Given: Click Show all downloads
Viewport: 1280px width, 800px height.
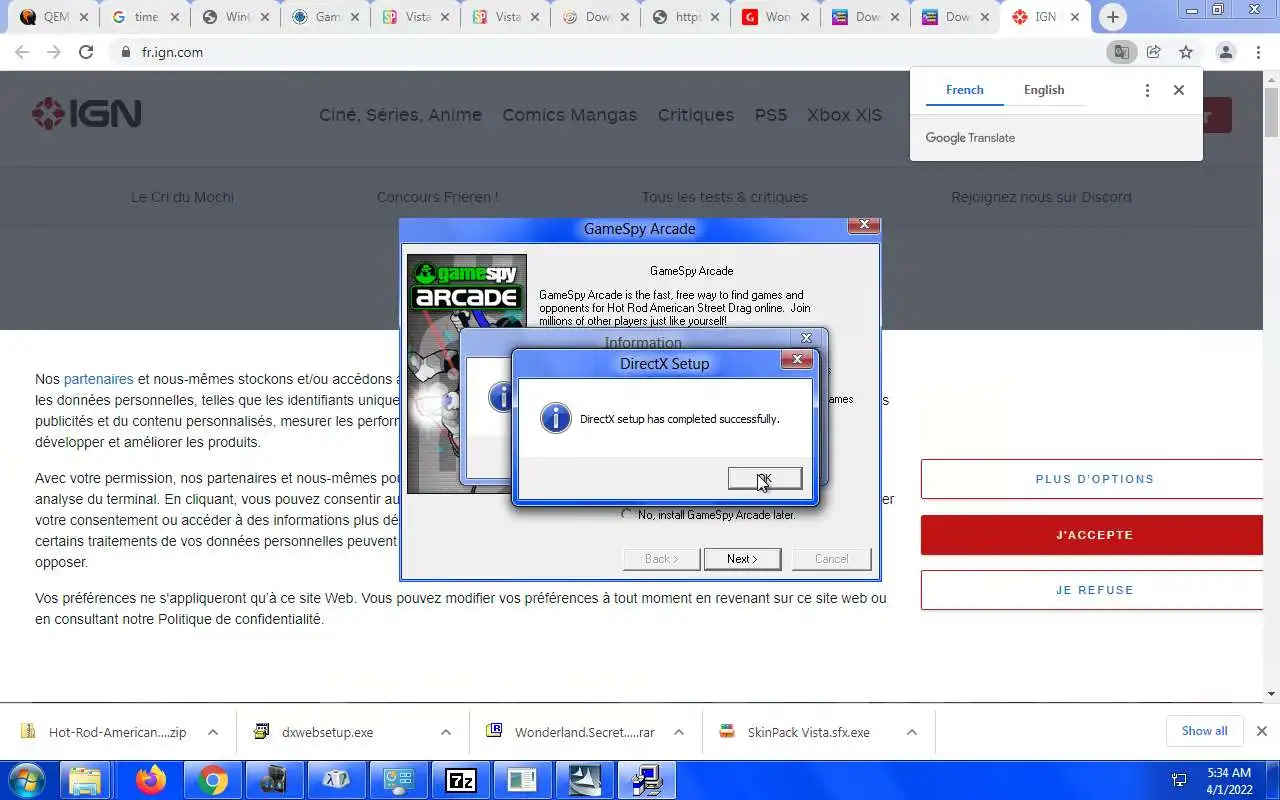Looking at the screenshot, I should click(x=1204, y=731).
